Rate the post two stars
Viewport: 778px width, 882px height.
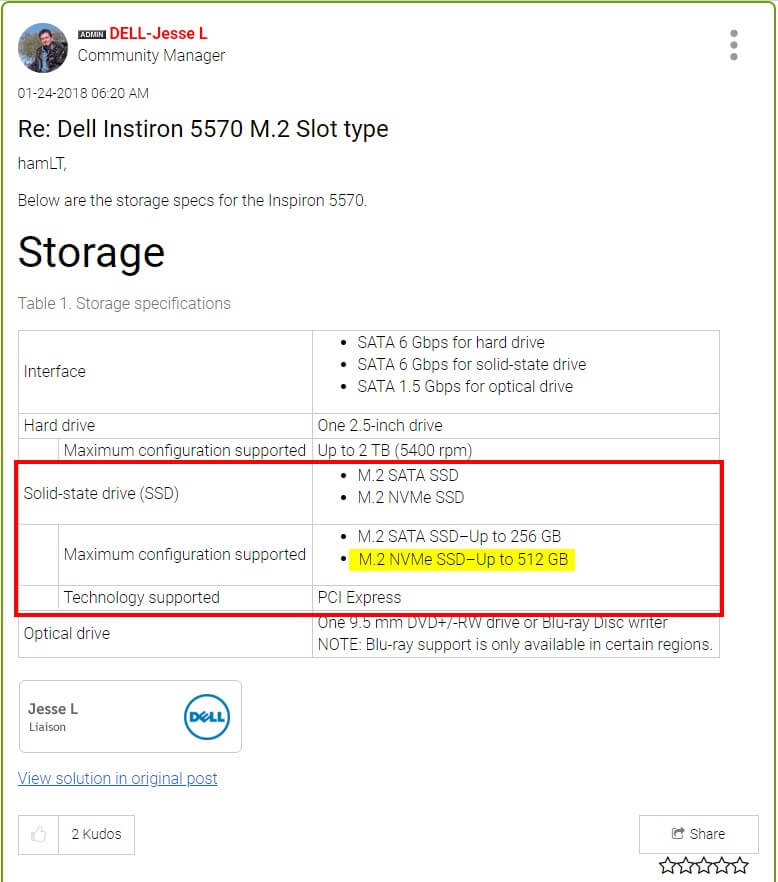pyautogui.click(x=685, y=866)
